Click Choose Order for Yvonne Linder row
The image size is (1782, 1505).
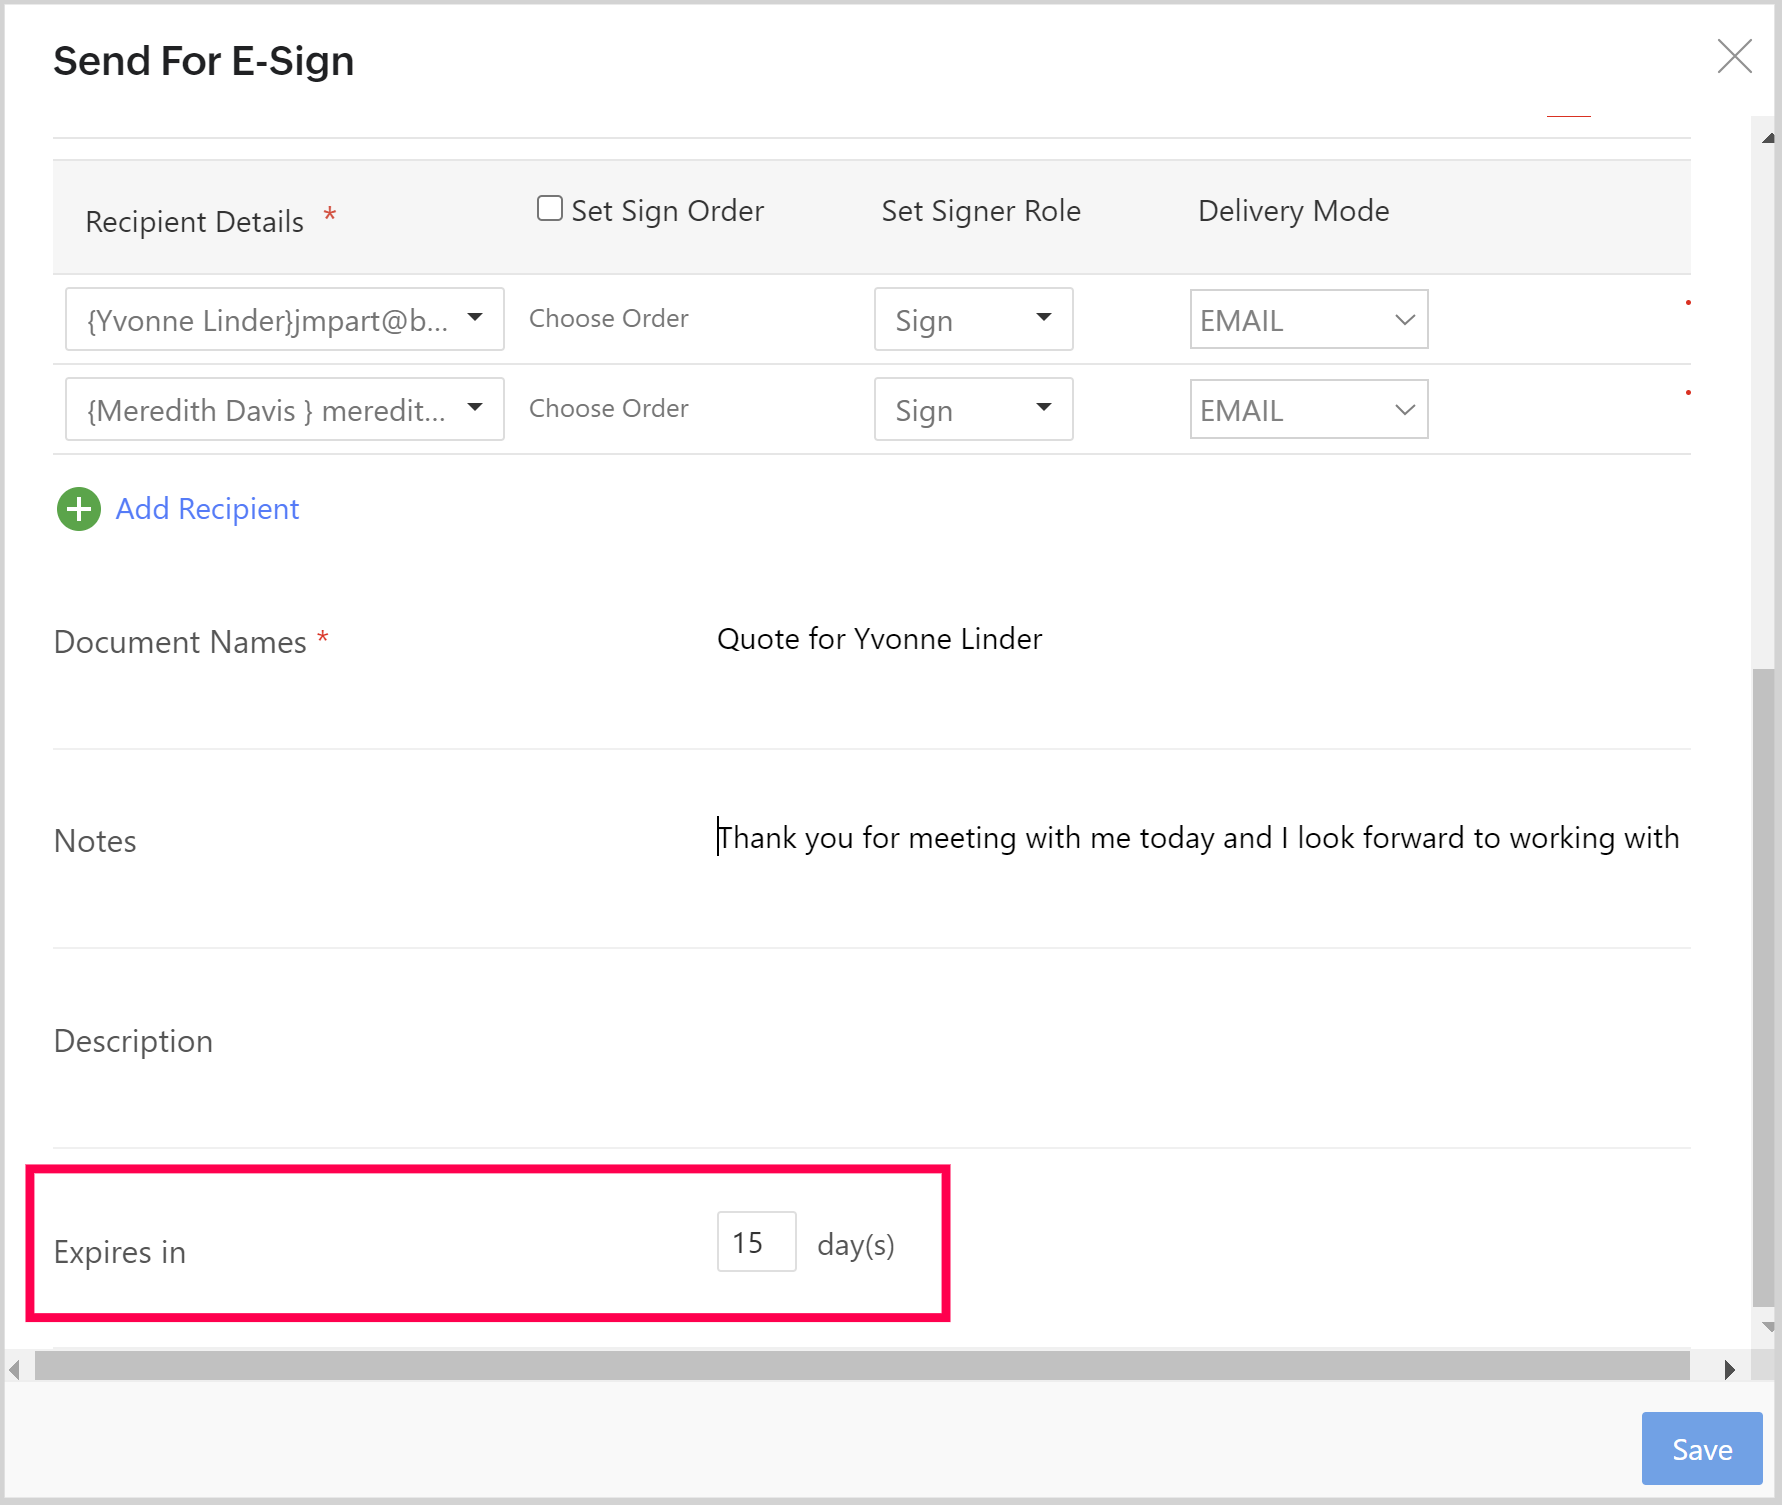point(608,319)
